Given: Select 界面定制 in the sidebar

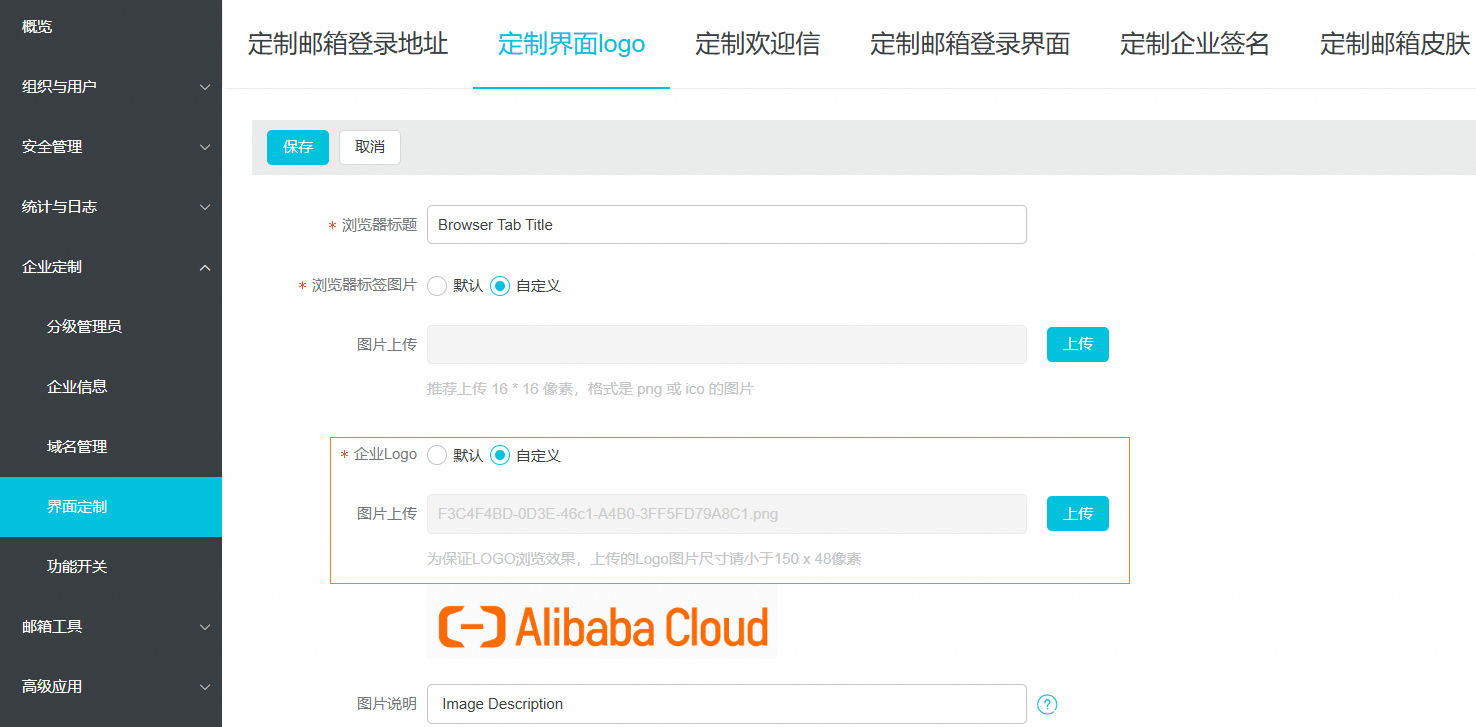Looking at the screenshot, I should coord(111,507).
